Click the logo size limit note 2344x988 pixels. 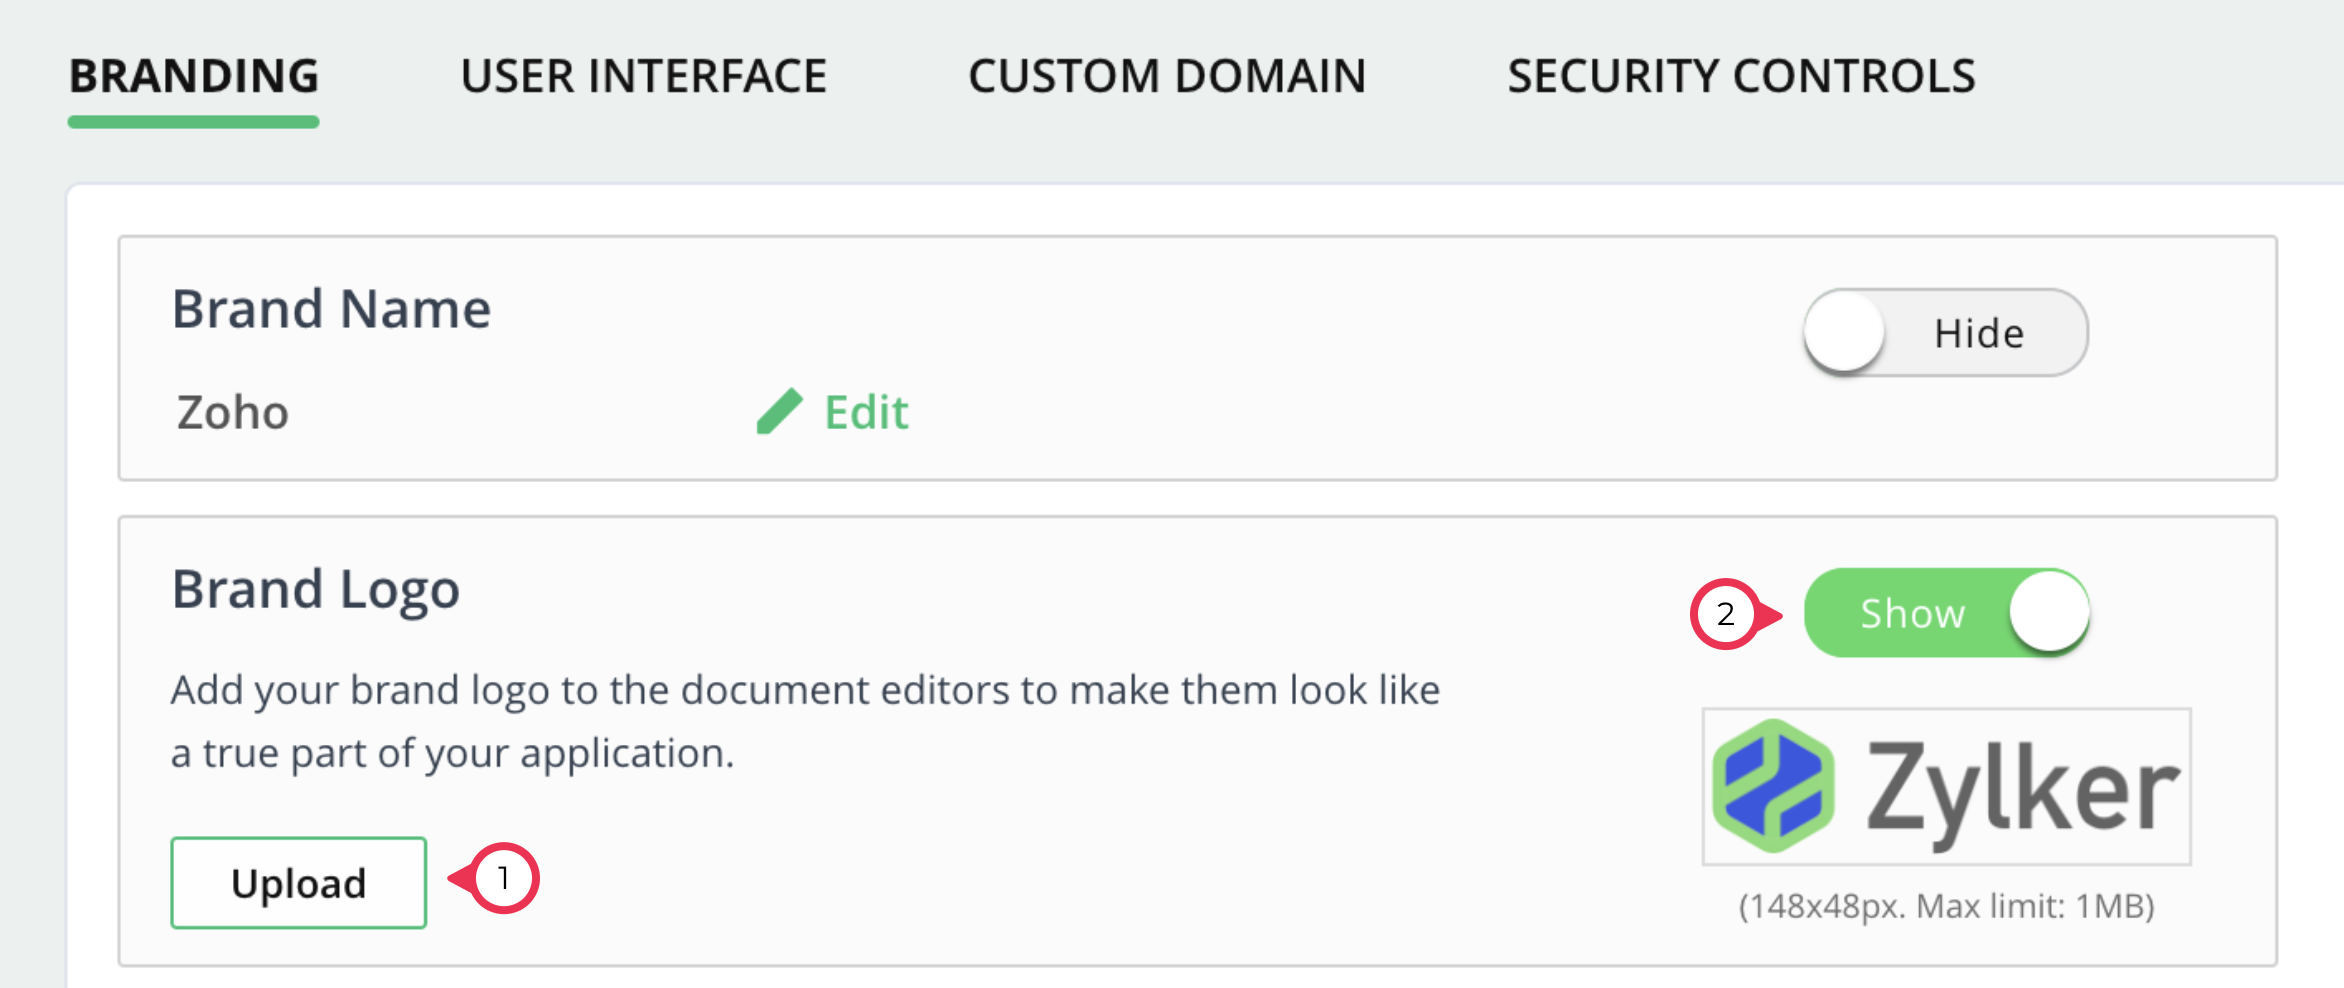click(x=1946, y=906)
